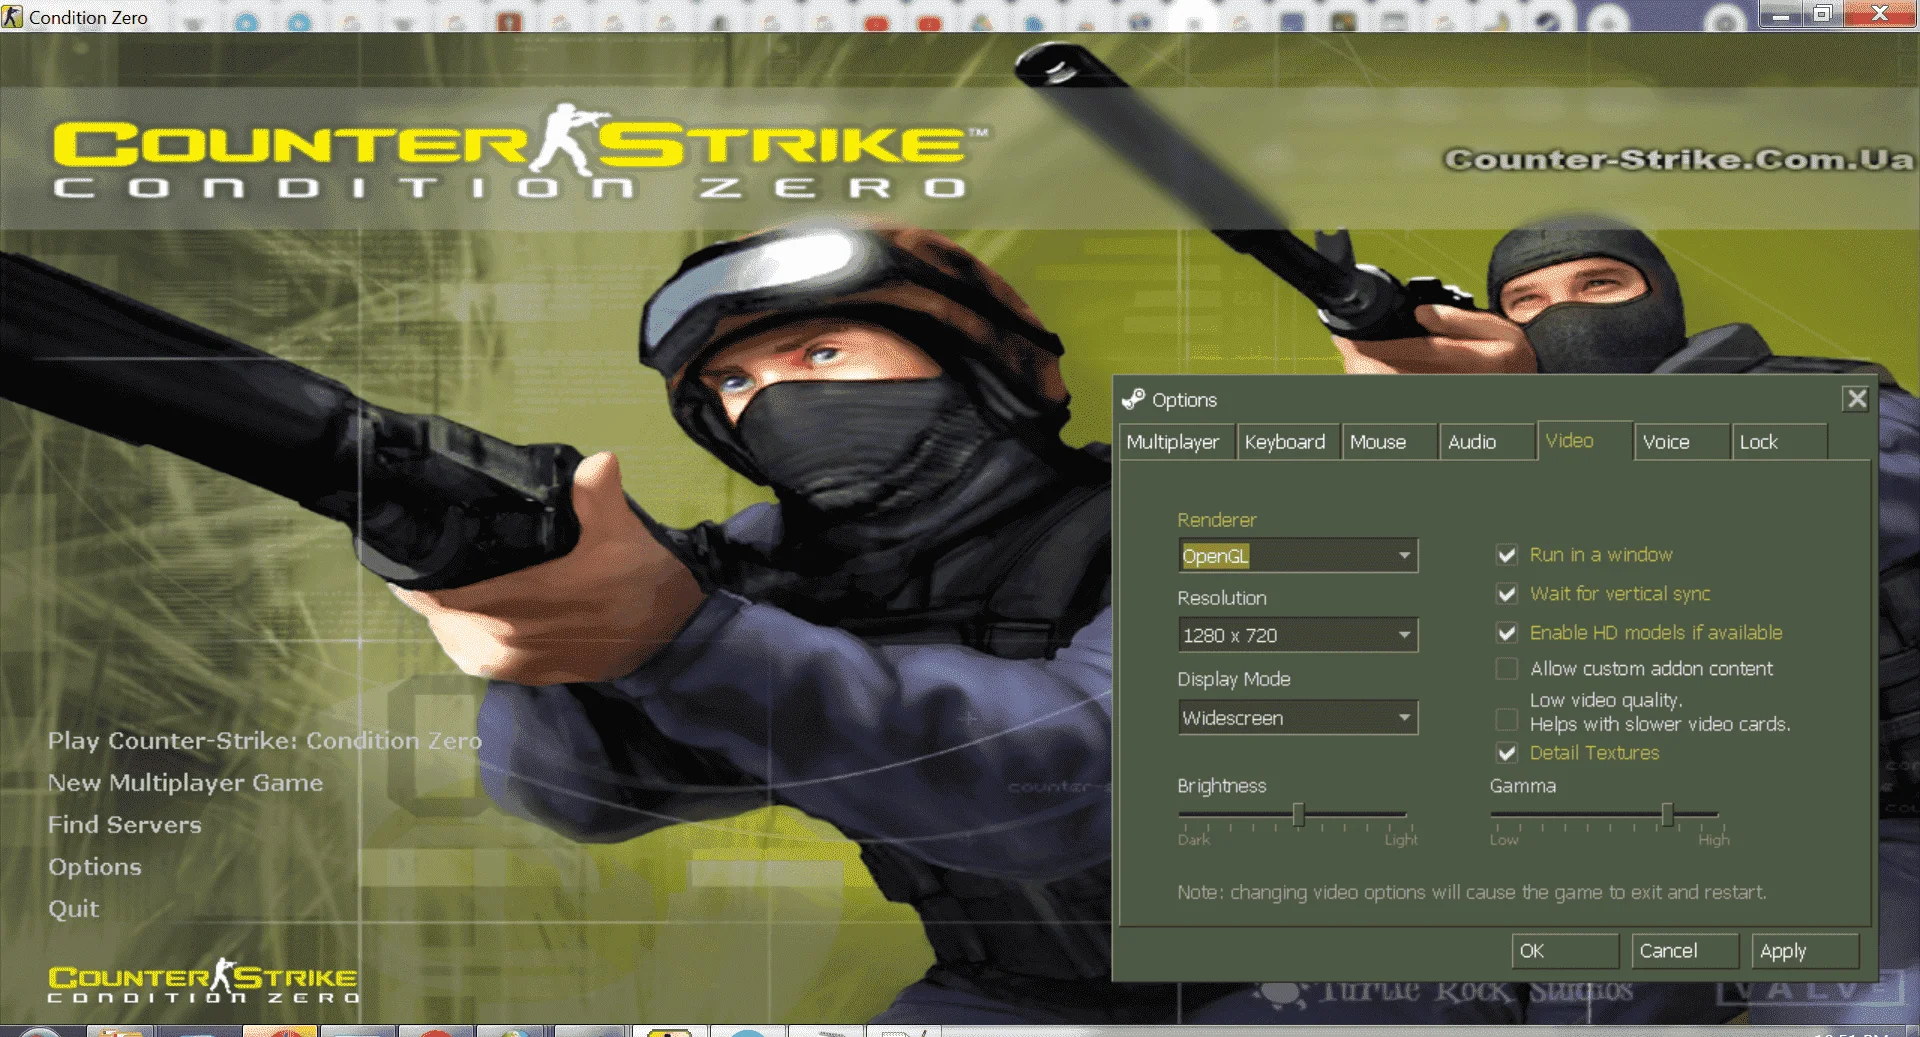The width and height of the screenshot is (1920, 1037).
Task: Open Options from the main menu
Action: coord(95,867)
